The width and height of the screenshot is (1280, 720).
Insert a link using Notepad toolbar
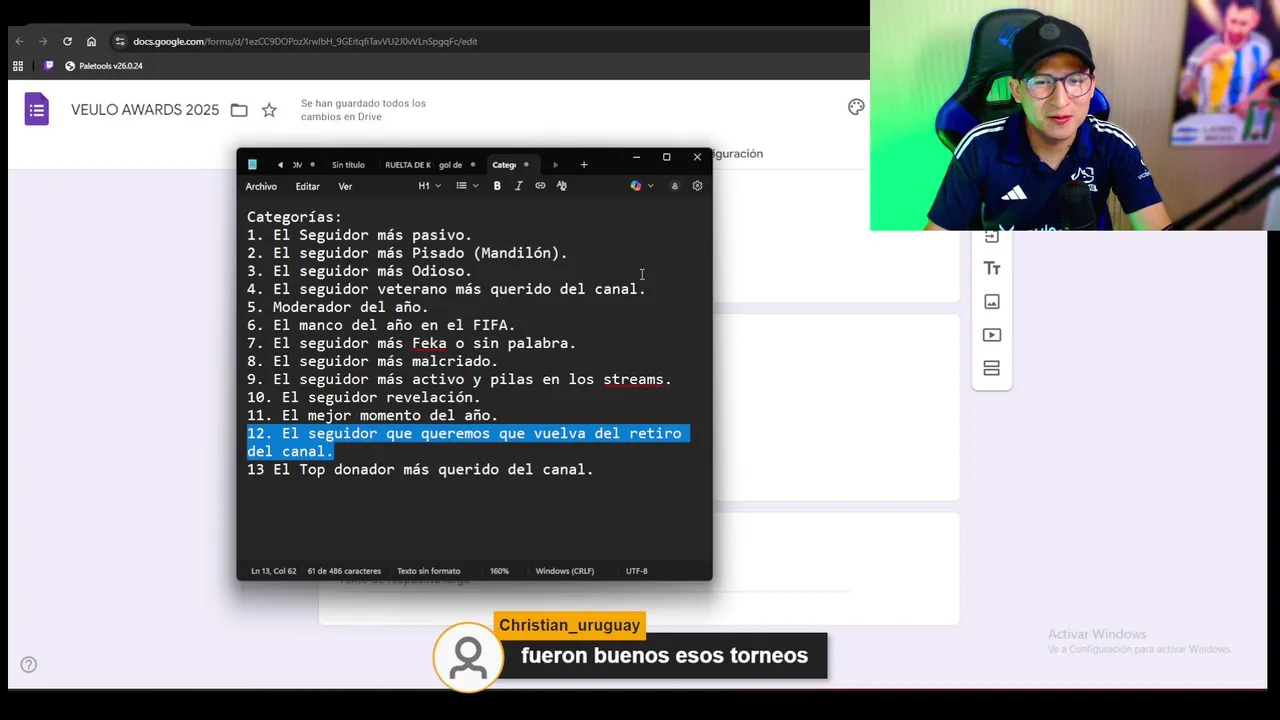click(540, 186)
